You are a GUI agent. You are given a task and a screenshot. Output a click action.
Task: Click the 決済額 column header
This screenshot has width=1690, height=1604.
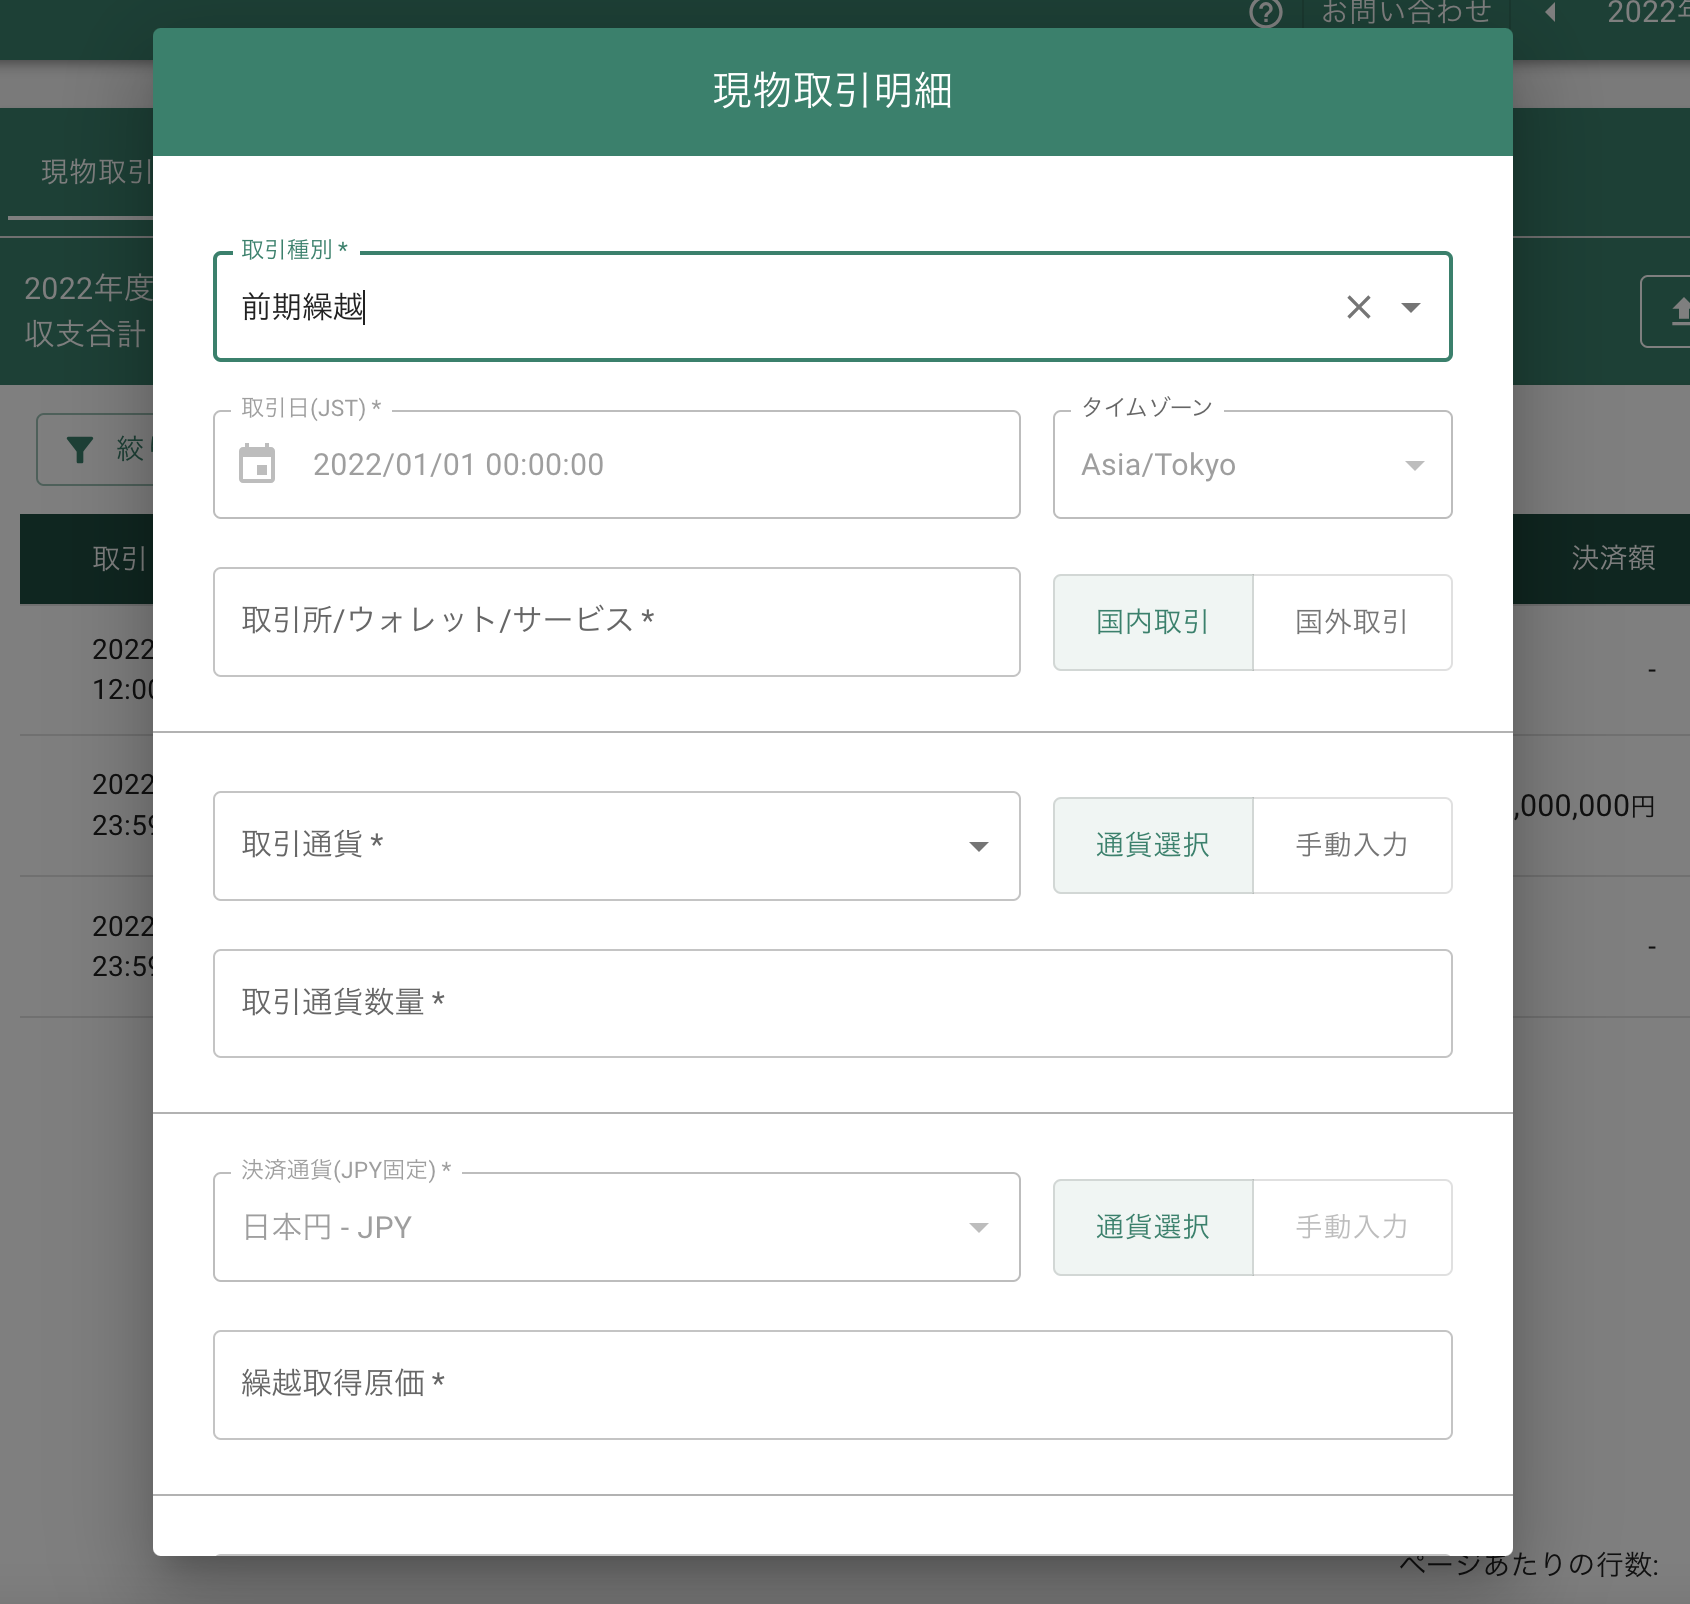(x=1613, y=558)
